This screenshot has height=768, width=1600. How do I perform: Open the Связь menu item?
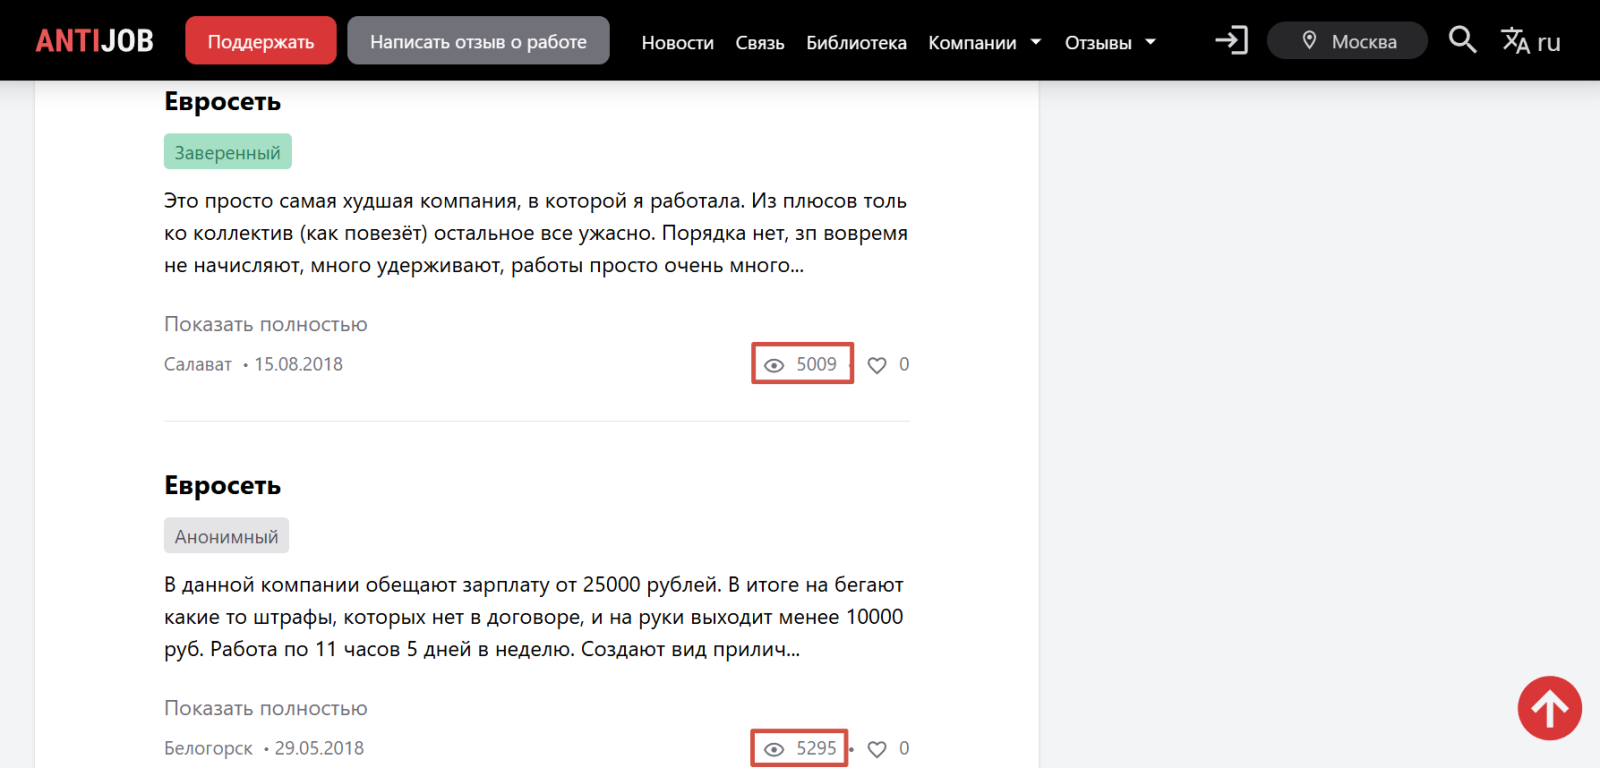coord(759,42)
